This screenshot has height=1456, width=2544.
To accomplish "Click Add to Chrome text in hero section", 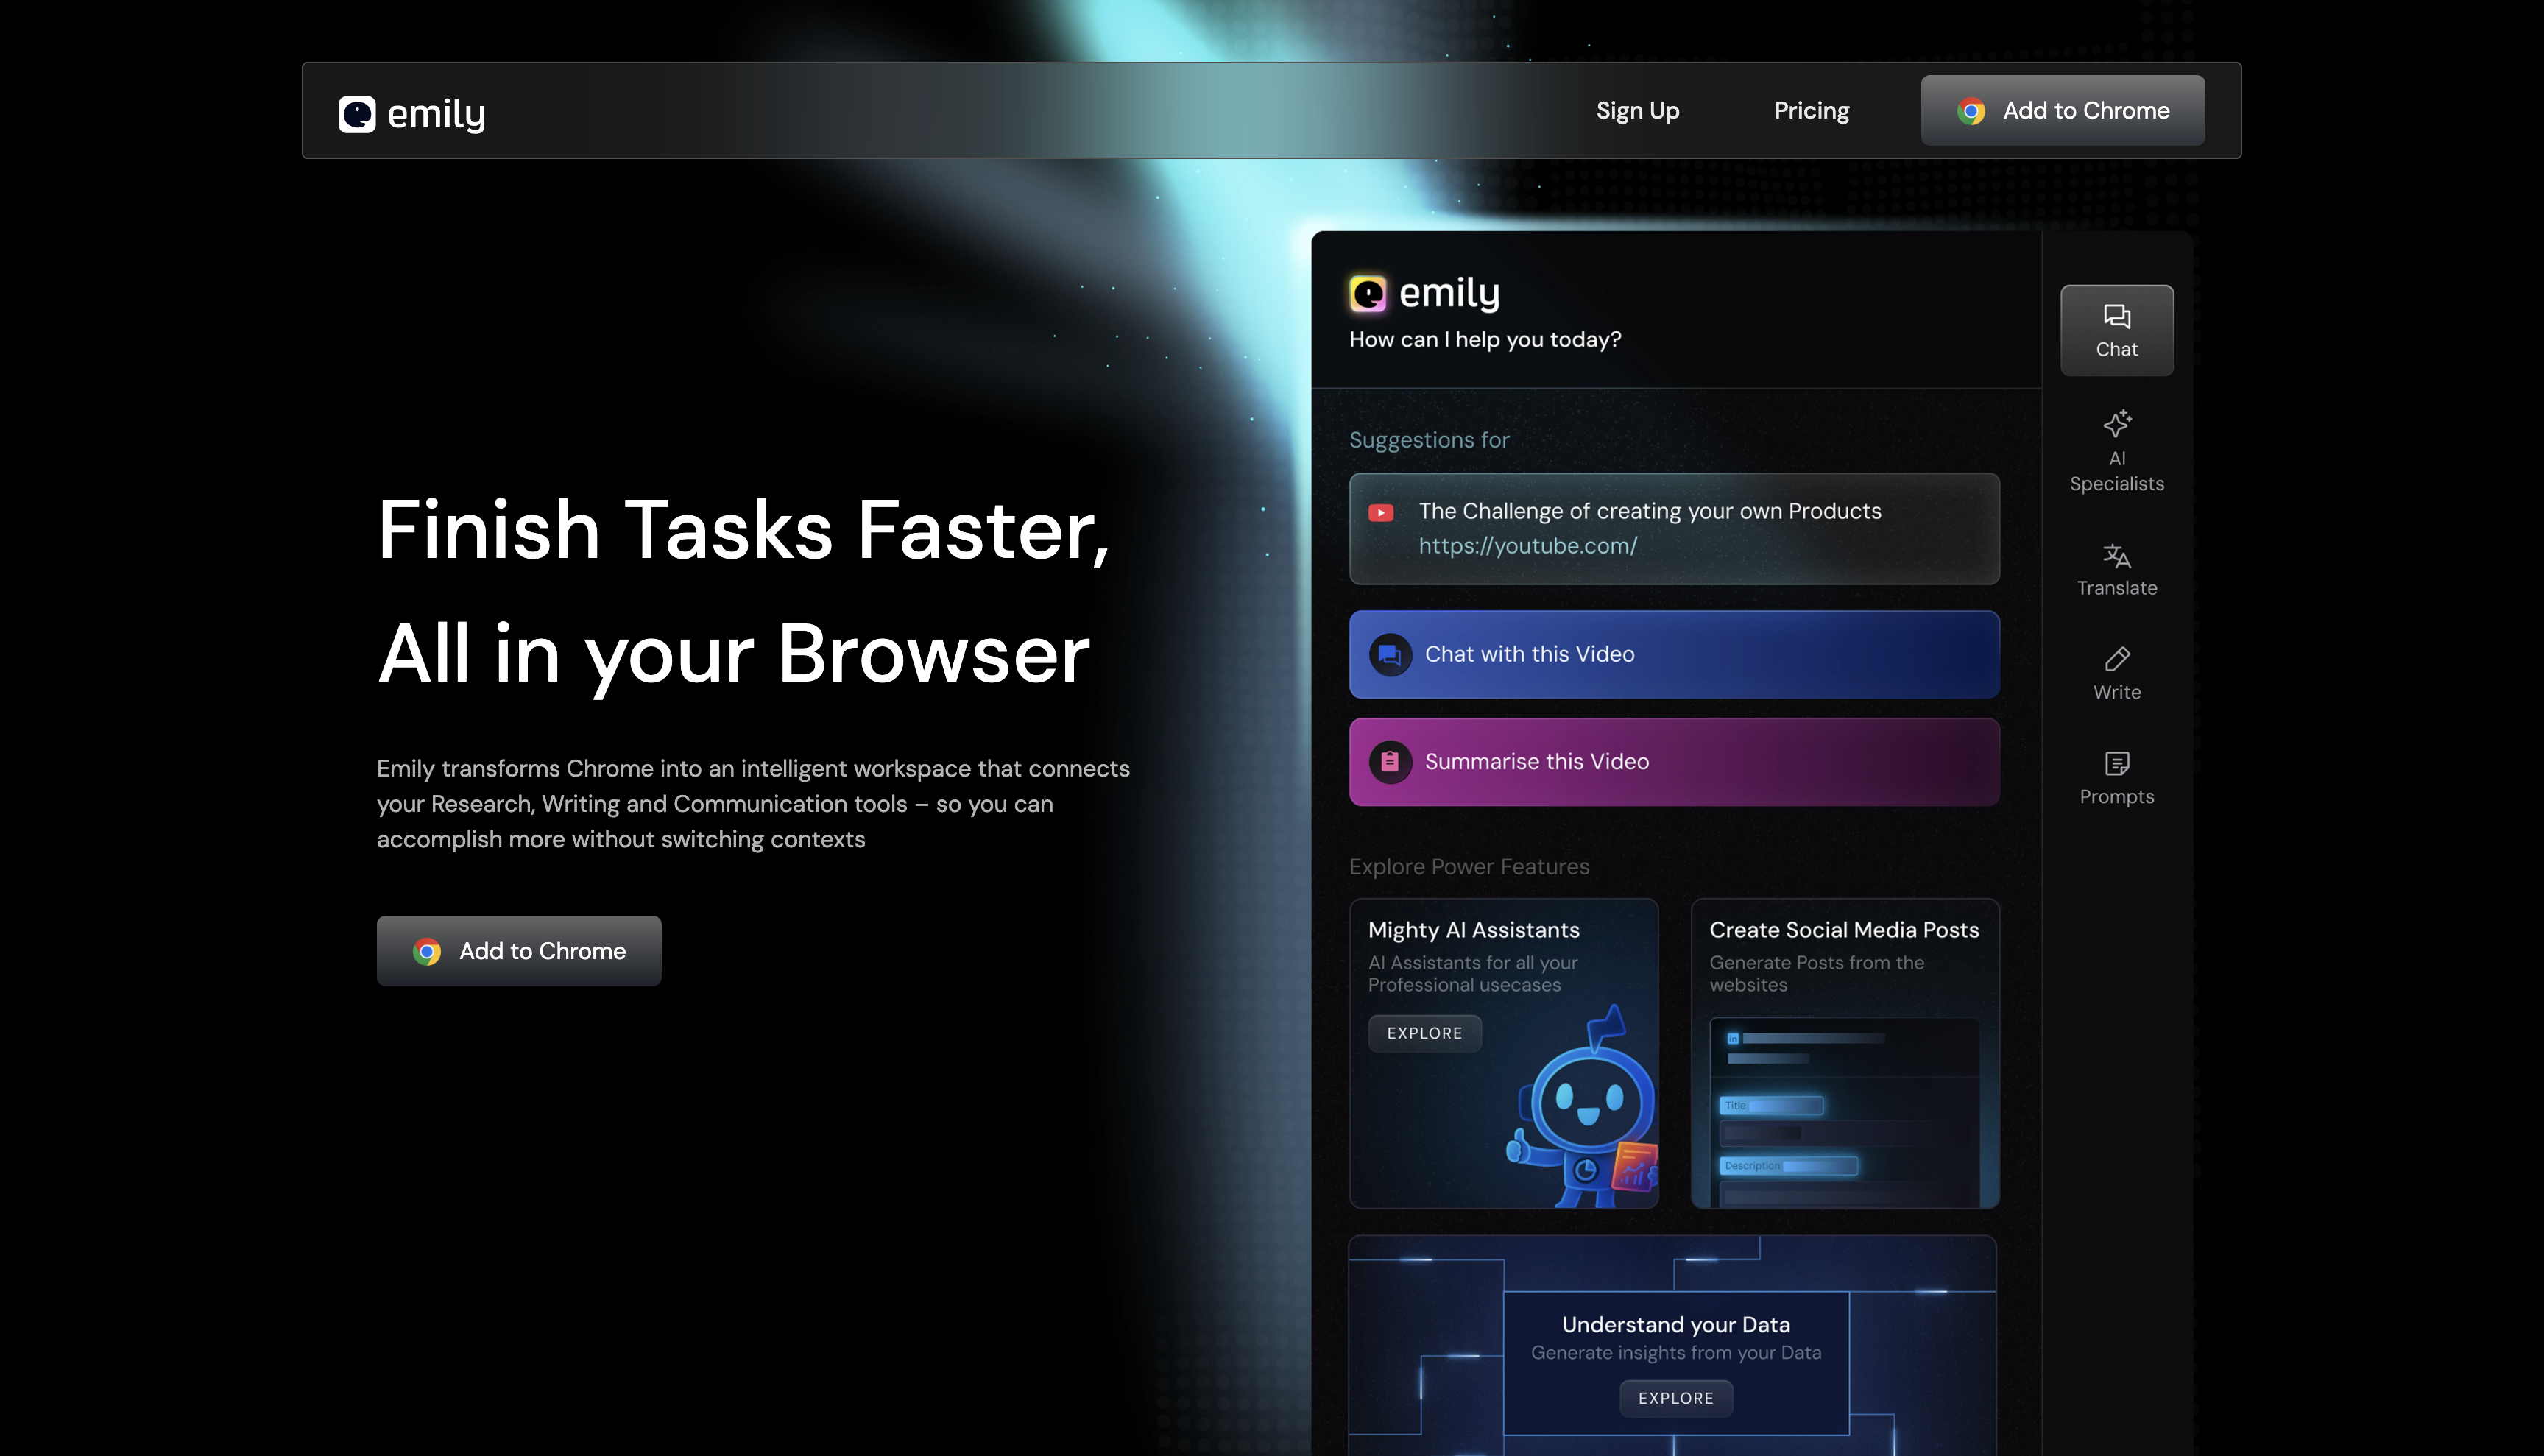I will tap(542, 952).
